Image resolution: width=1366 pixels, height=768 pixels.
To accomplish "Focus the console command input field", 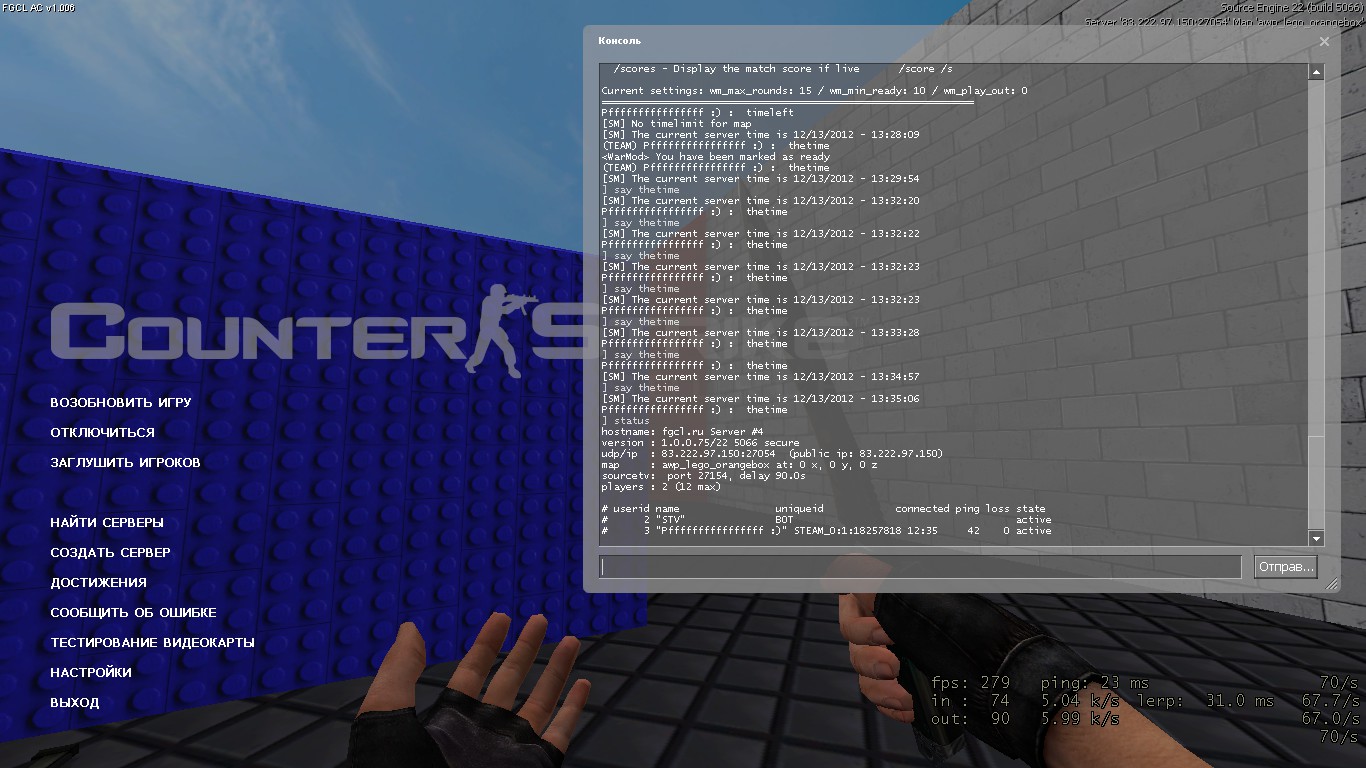I will [x=920, y=567].
